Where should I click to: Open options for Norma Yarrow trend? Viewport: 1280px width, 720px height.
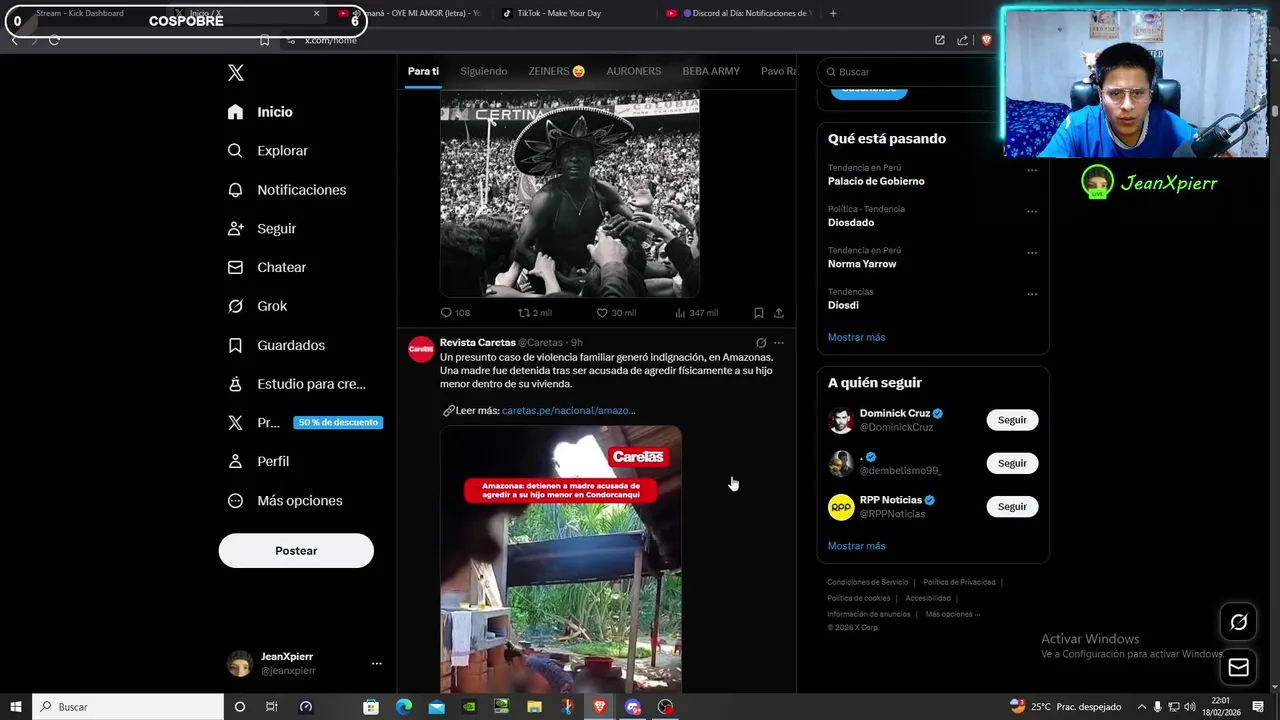coord(1032,252)
